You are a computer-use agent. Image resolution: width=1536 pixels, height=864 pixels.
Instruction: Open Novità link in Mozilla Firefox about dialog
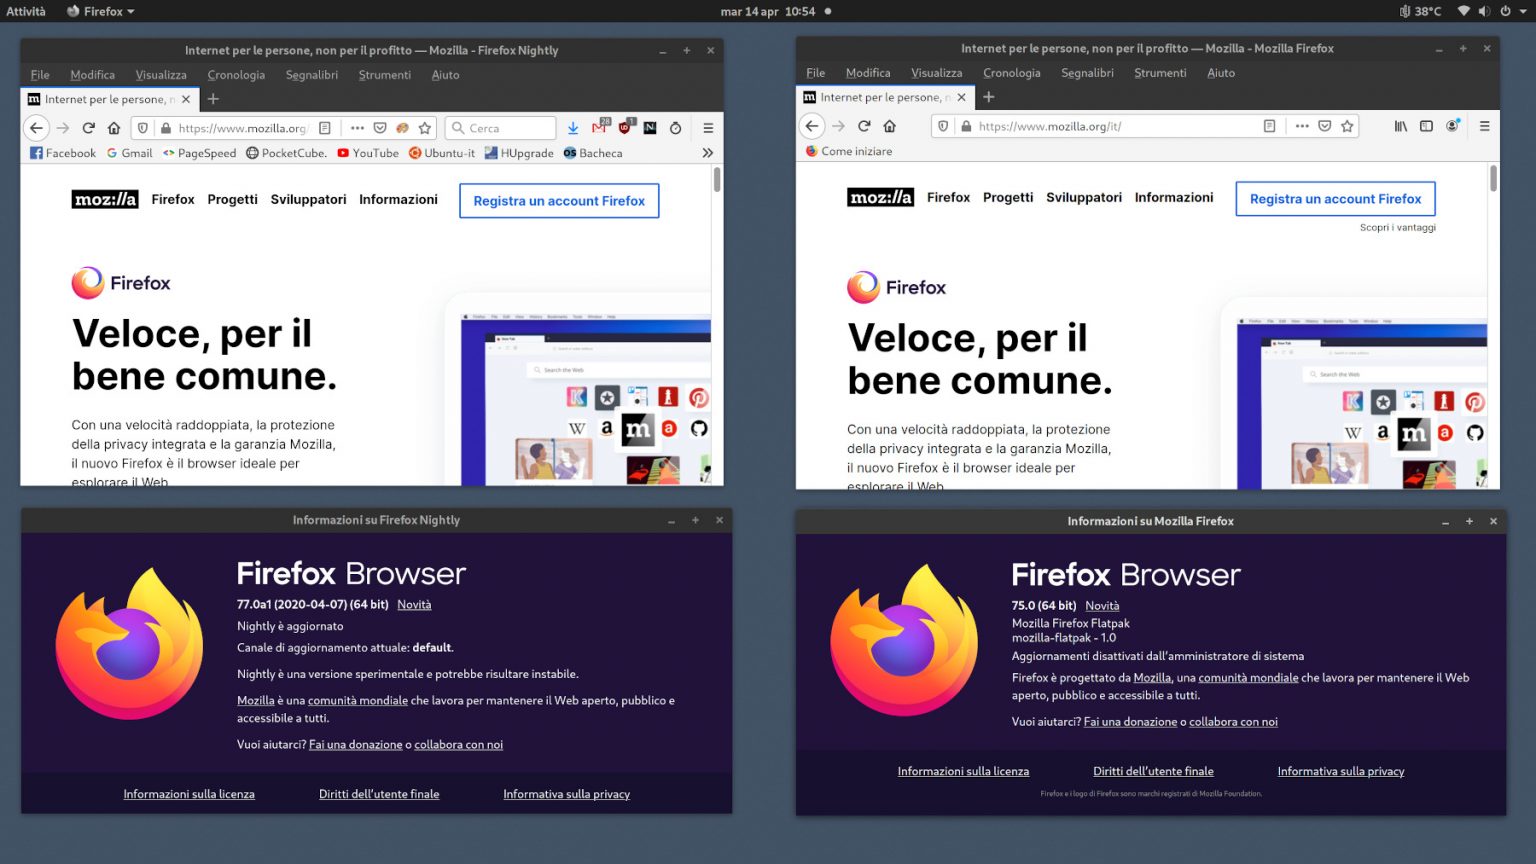[x=1102, y=606]
